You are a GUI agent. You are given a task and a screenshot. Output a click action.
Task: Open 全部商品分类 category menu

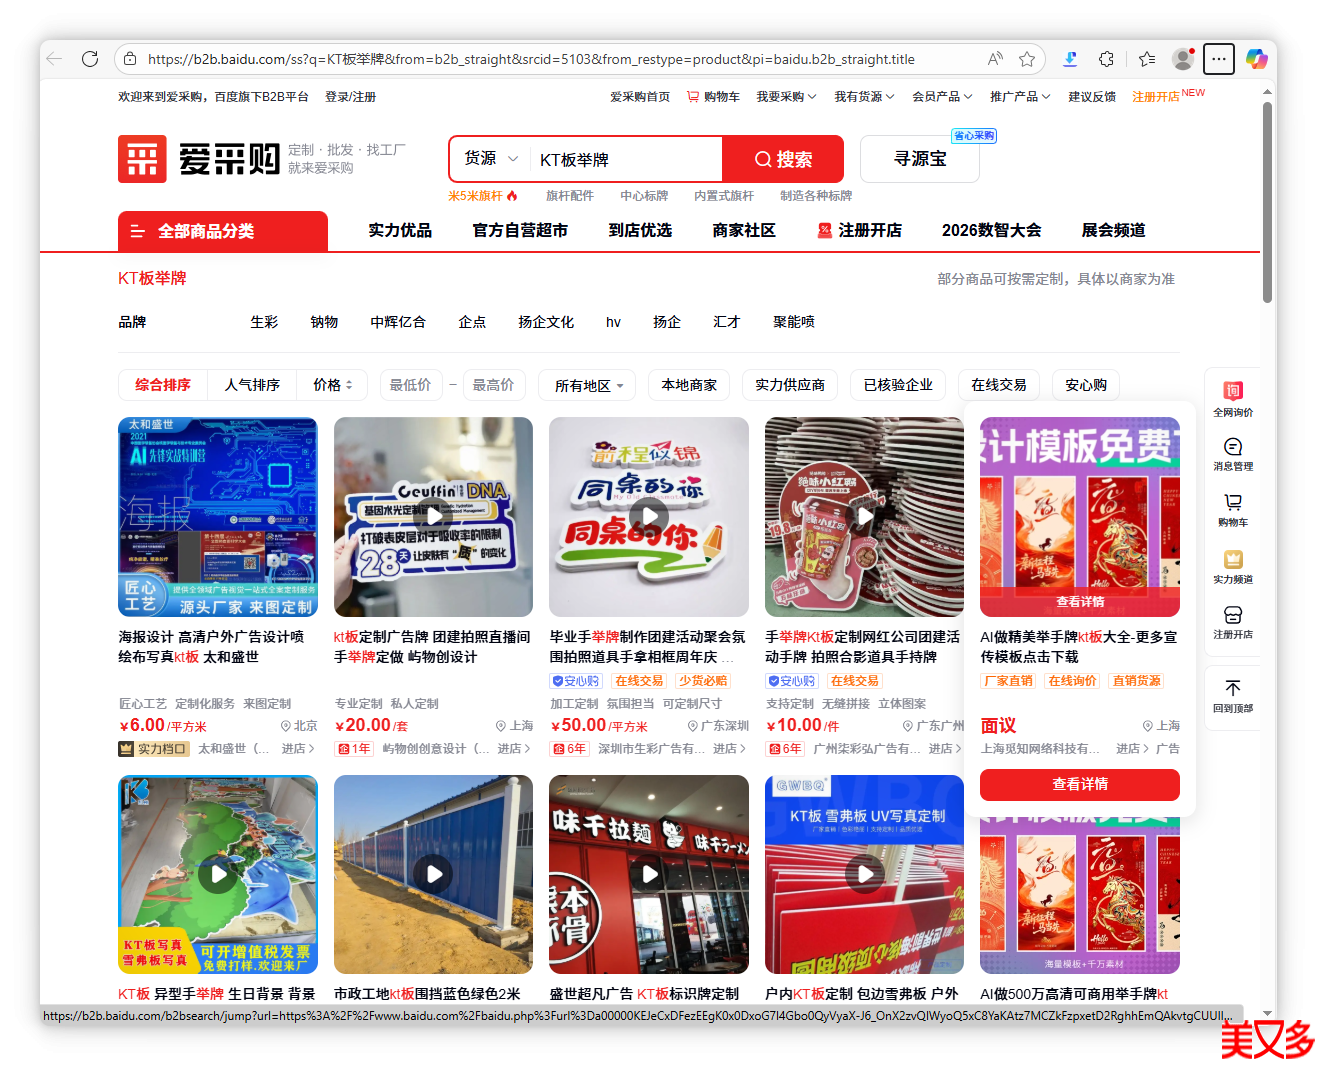223,231
